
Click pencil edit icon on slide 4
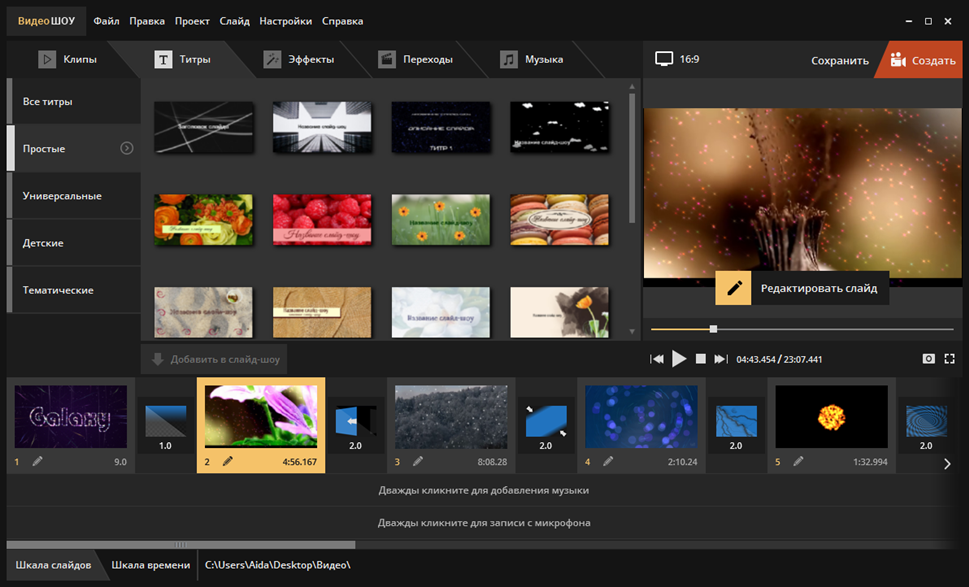[608, 461]
